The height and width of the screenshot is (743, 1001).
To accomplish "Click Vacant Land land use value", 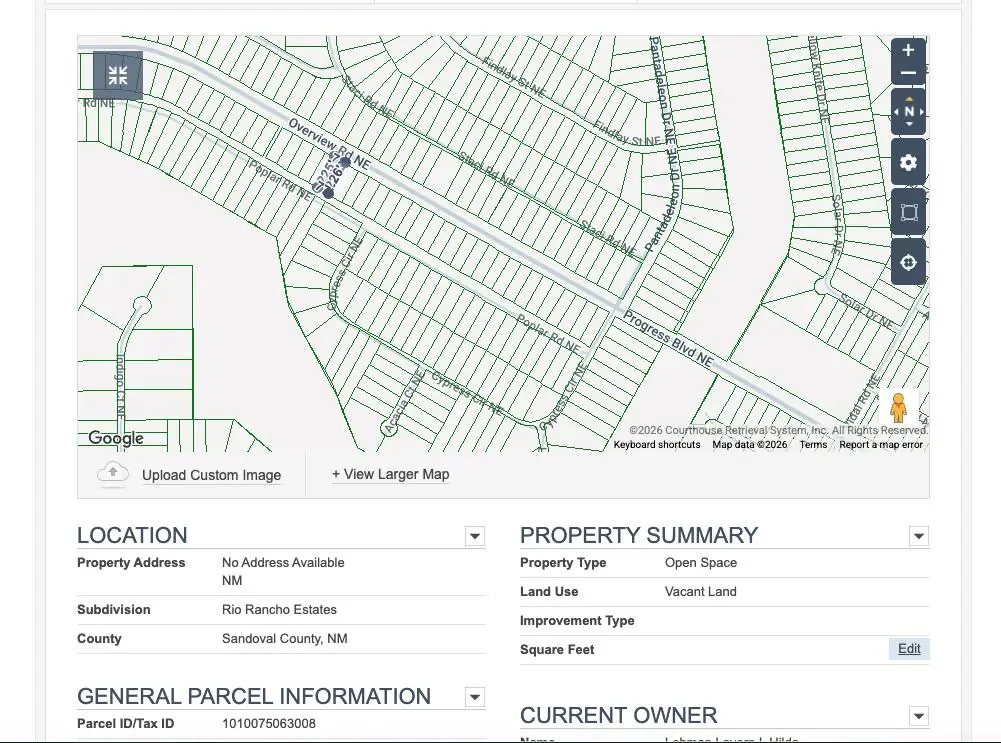I will pos(700,592).
